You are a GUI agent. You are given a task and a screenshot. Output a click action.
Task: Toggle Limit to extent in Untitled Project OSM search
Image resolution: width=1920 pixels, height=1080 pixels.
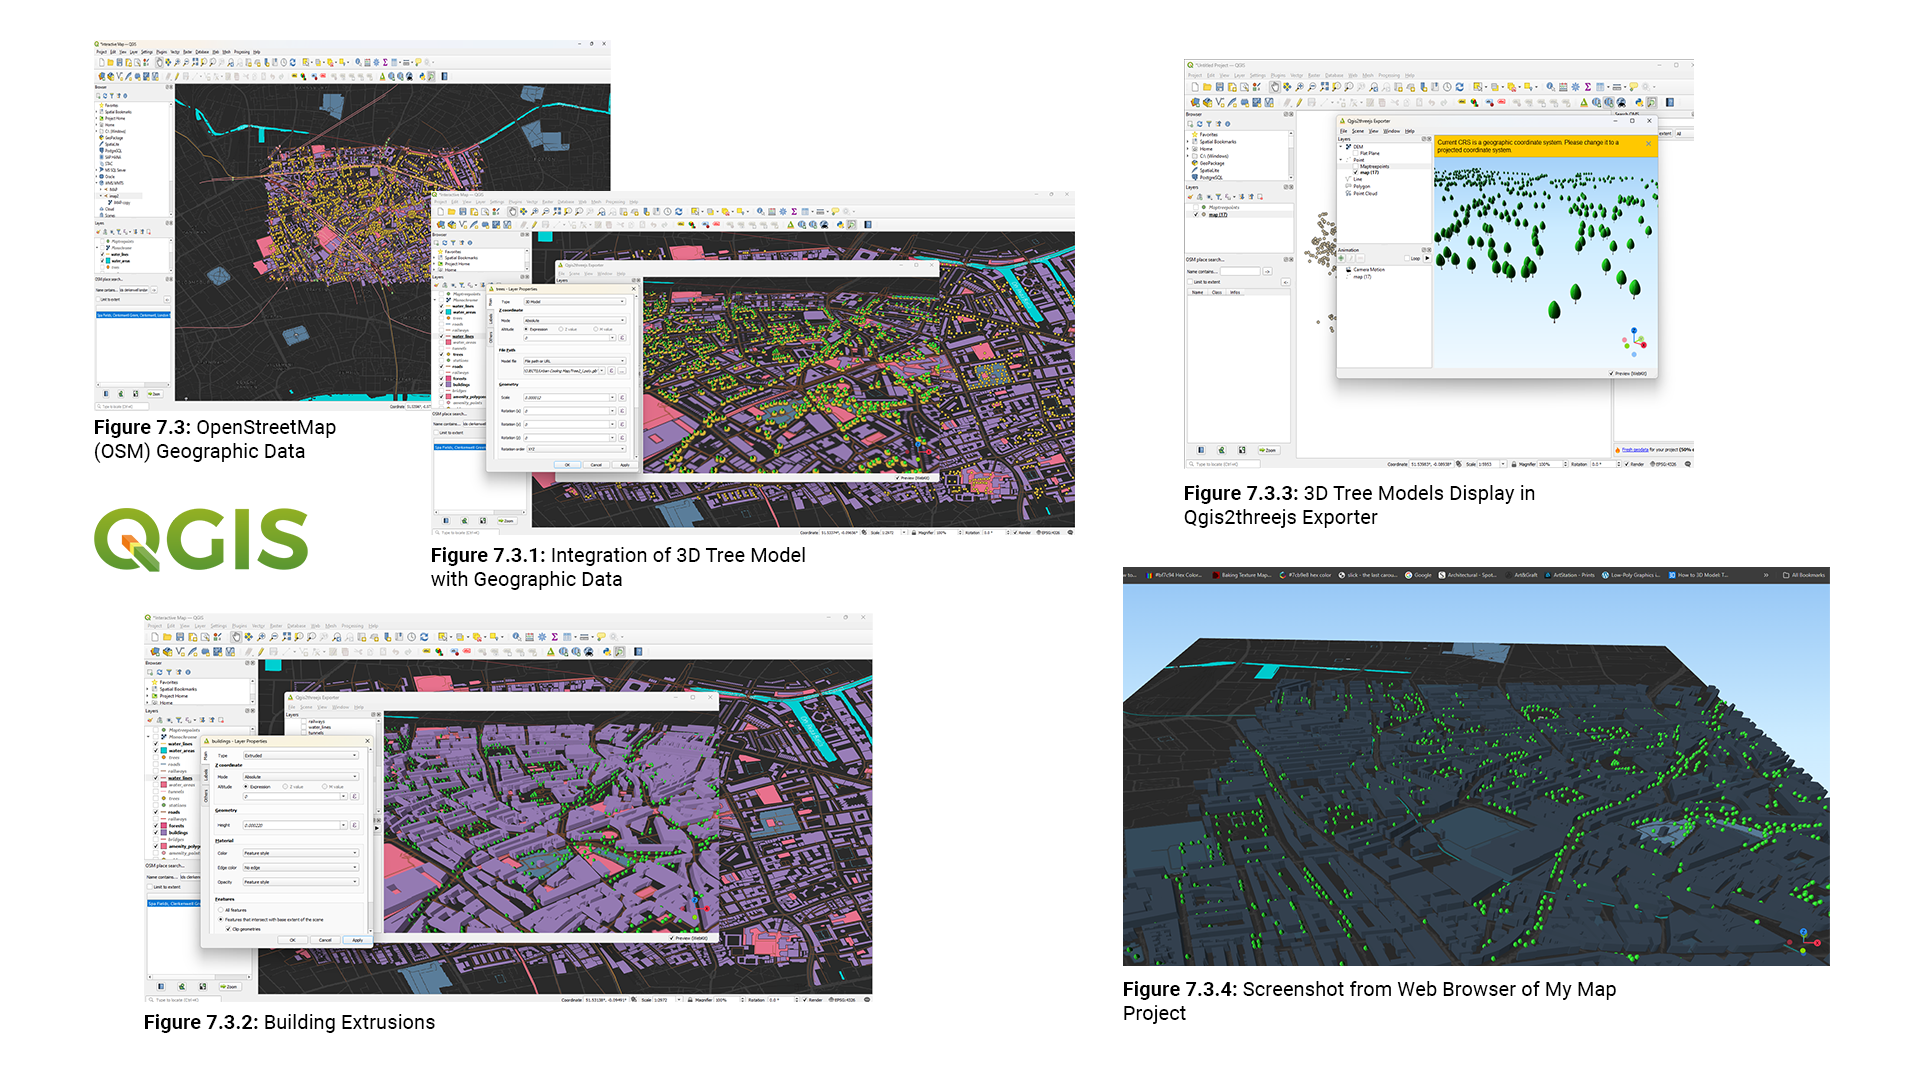pyautogui.click(x=1190, y=282)
